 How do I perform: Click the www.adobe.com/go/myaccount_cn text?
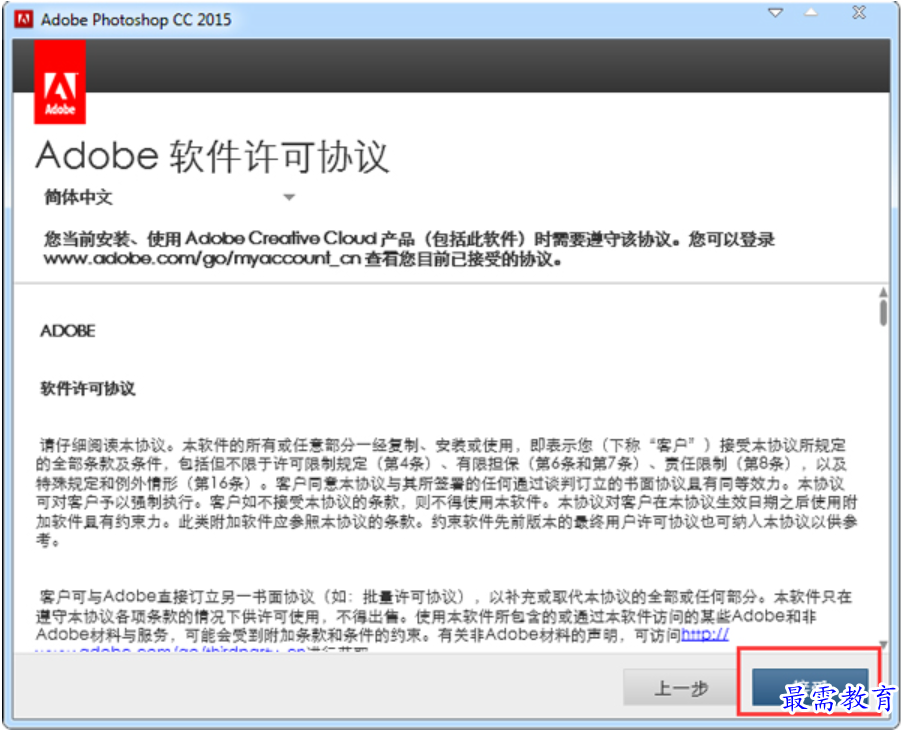click(x=202, y=258)
